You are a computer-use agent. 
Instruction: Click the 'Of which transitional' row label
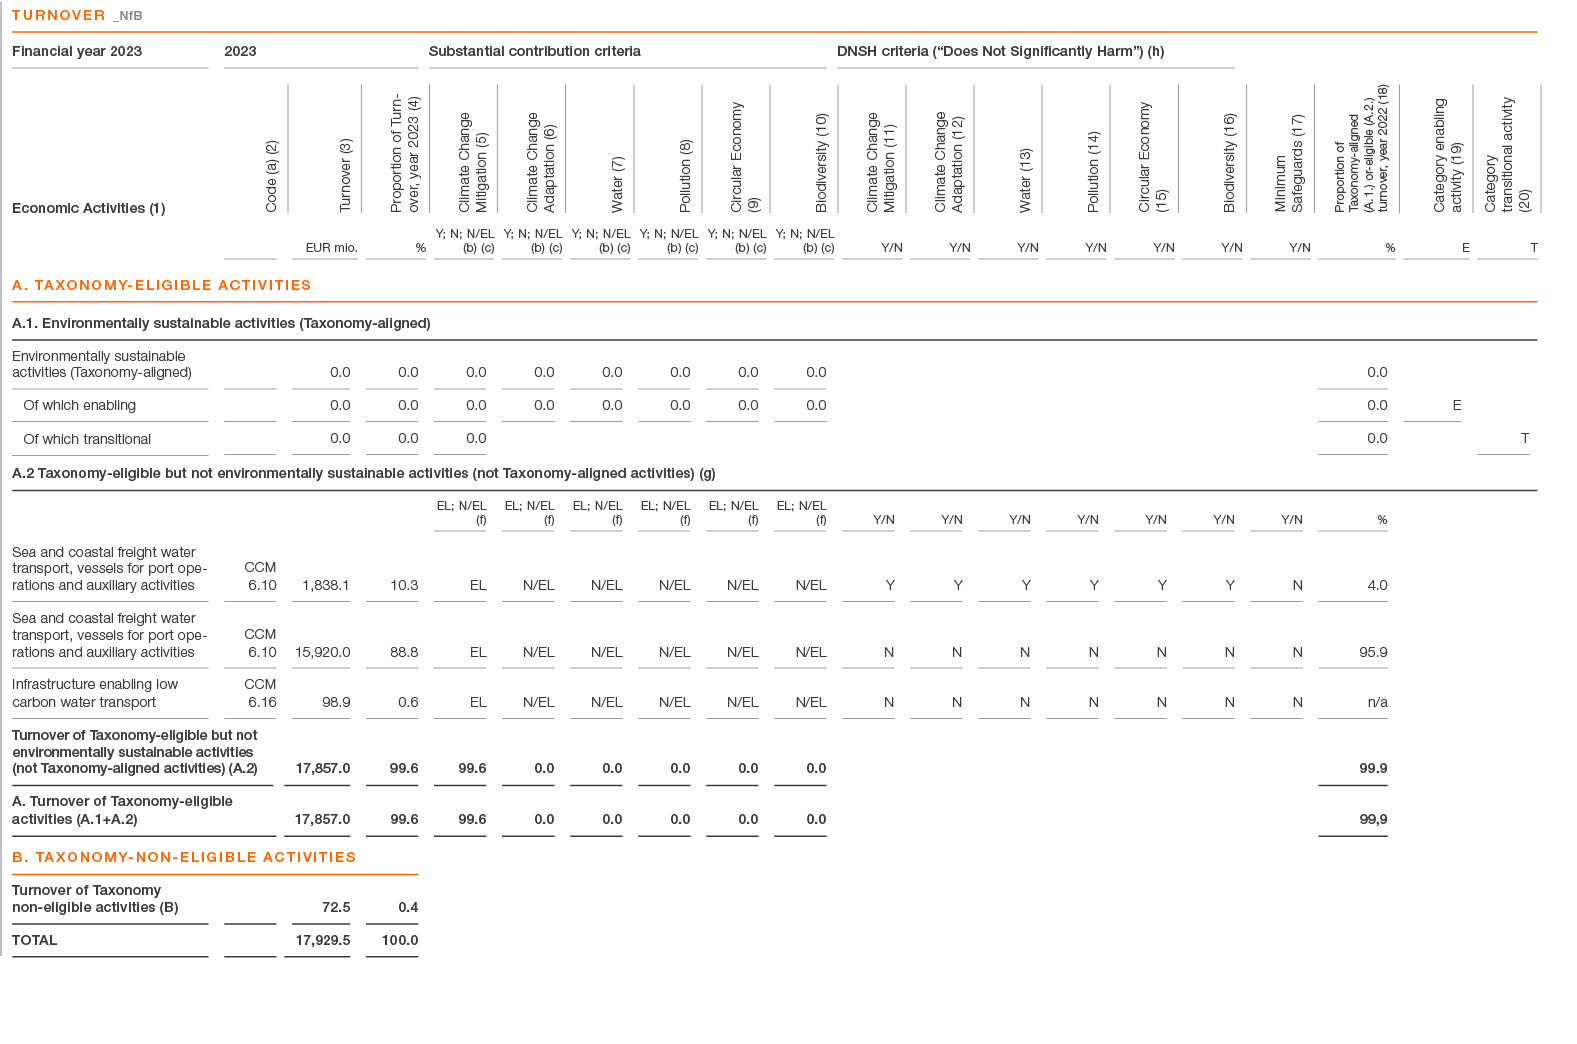tap(87, 439)
